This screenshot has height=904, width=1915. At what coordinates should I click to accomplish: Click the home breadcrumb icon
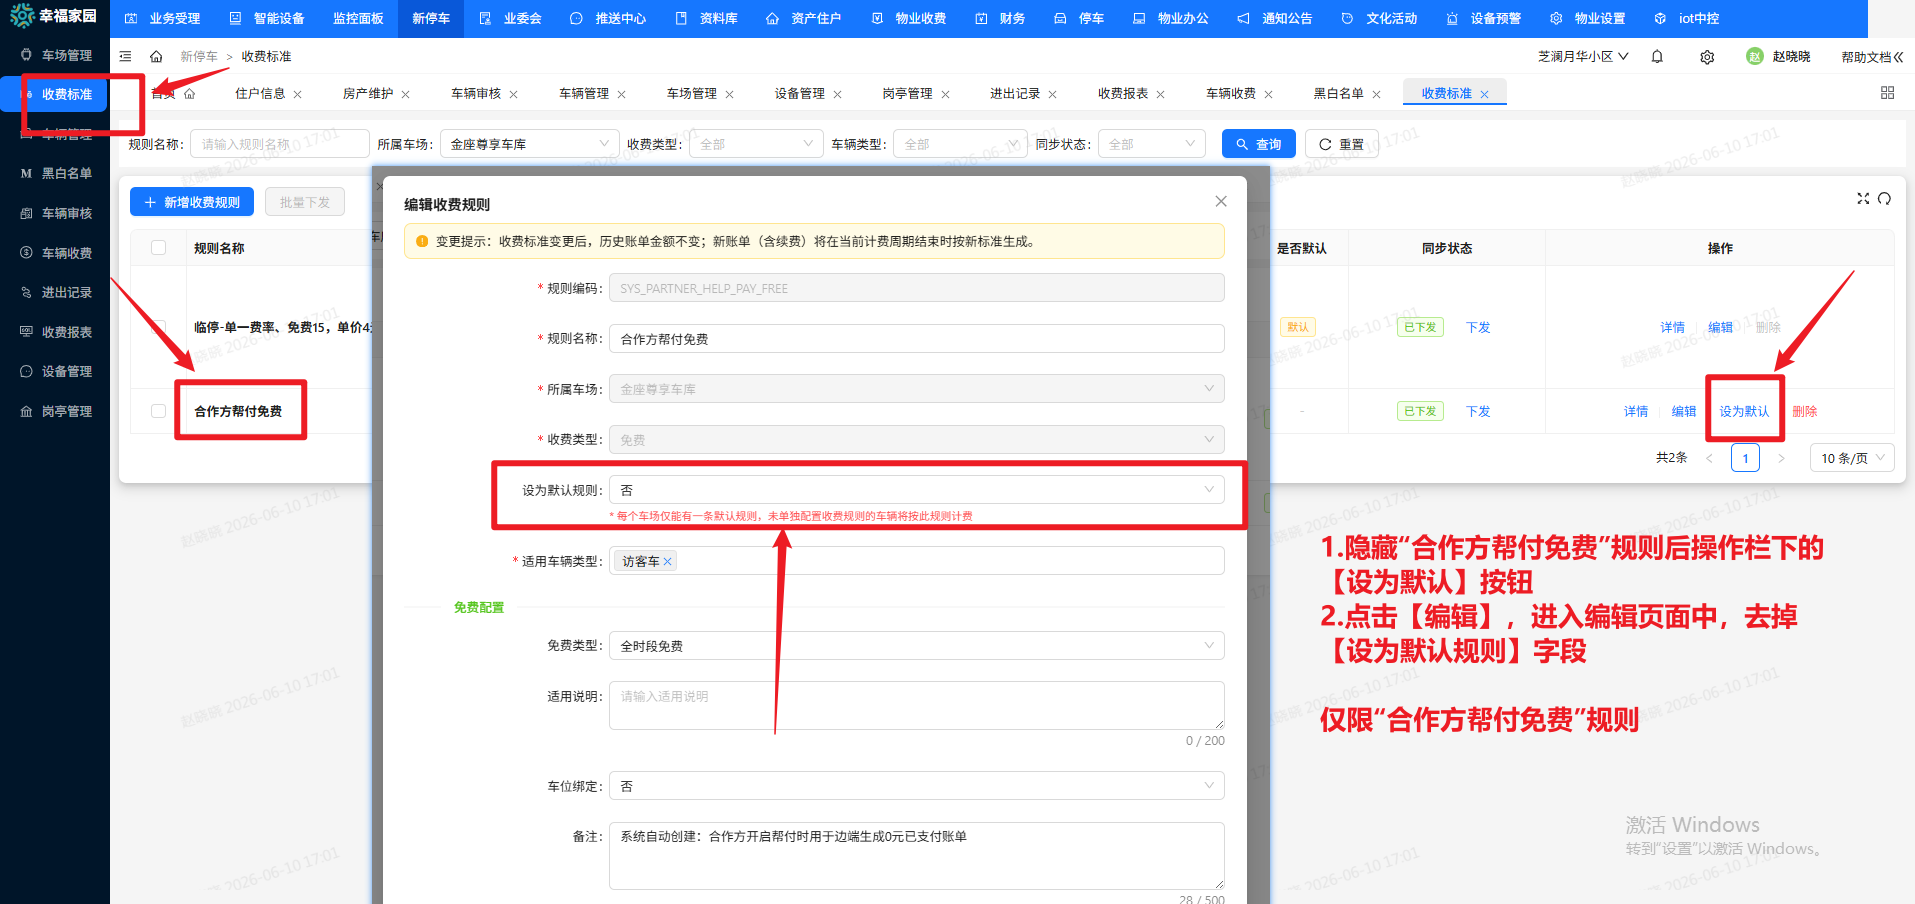pyautogui.click(x=156, y=57)
